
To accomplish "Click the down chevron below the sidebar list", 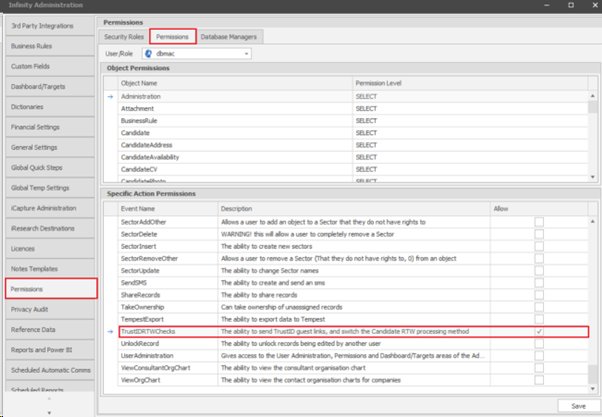I will coord(48,411).
